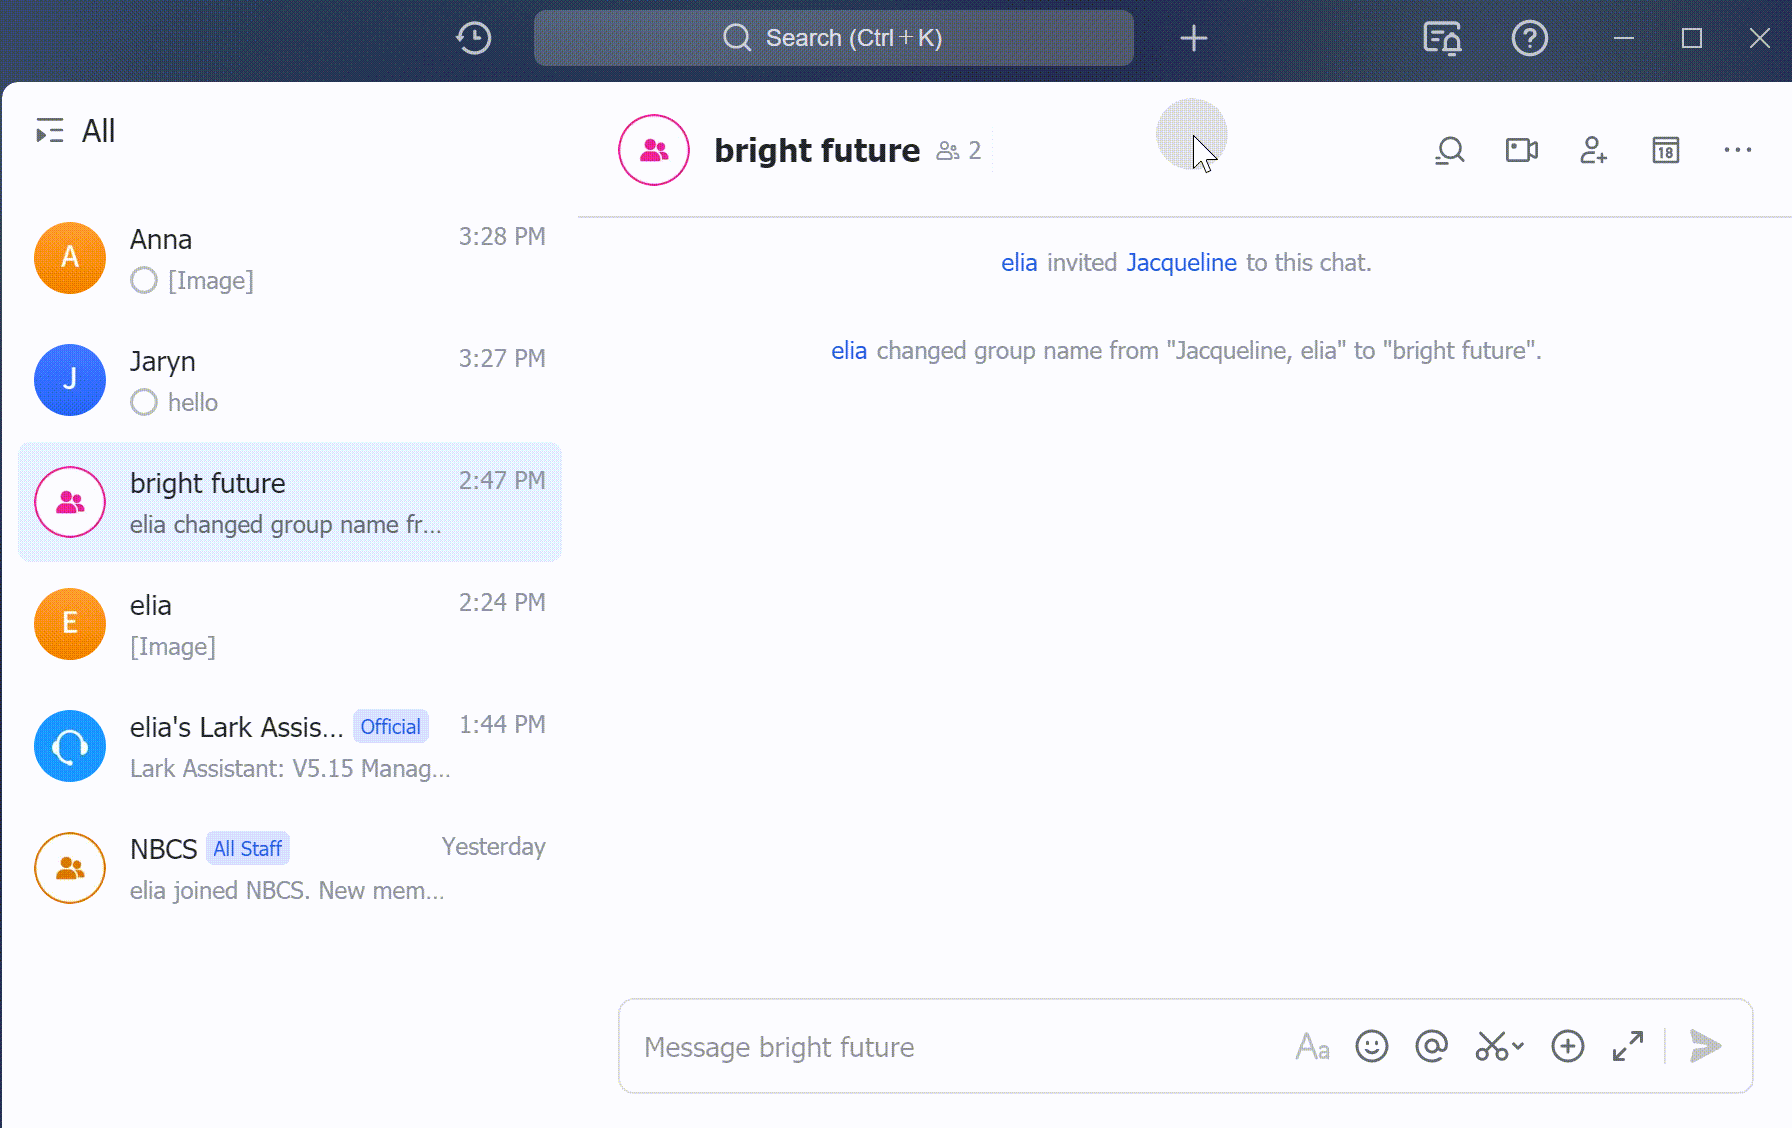Mention someone with the @ icon
The image size is (1792, 1128).
point(1430,1046)
